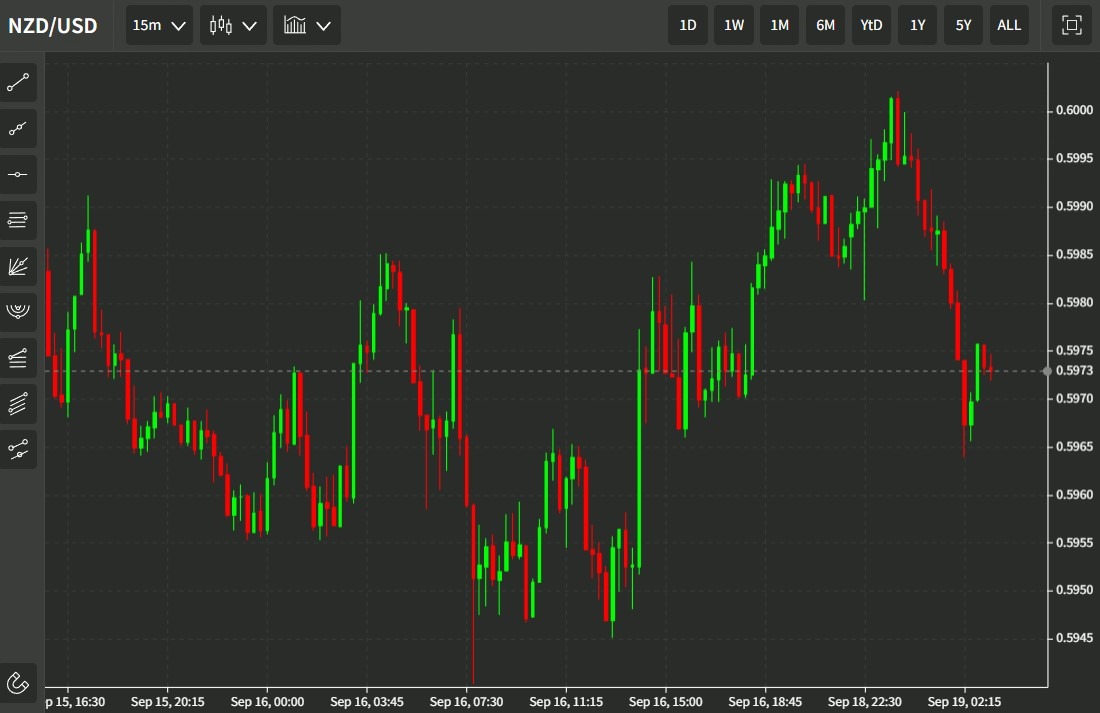This screenshot has height=713, width=1100.
Task: Set chart range to 1M
Action: pyautogui.click(x=779, y=25)
